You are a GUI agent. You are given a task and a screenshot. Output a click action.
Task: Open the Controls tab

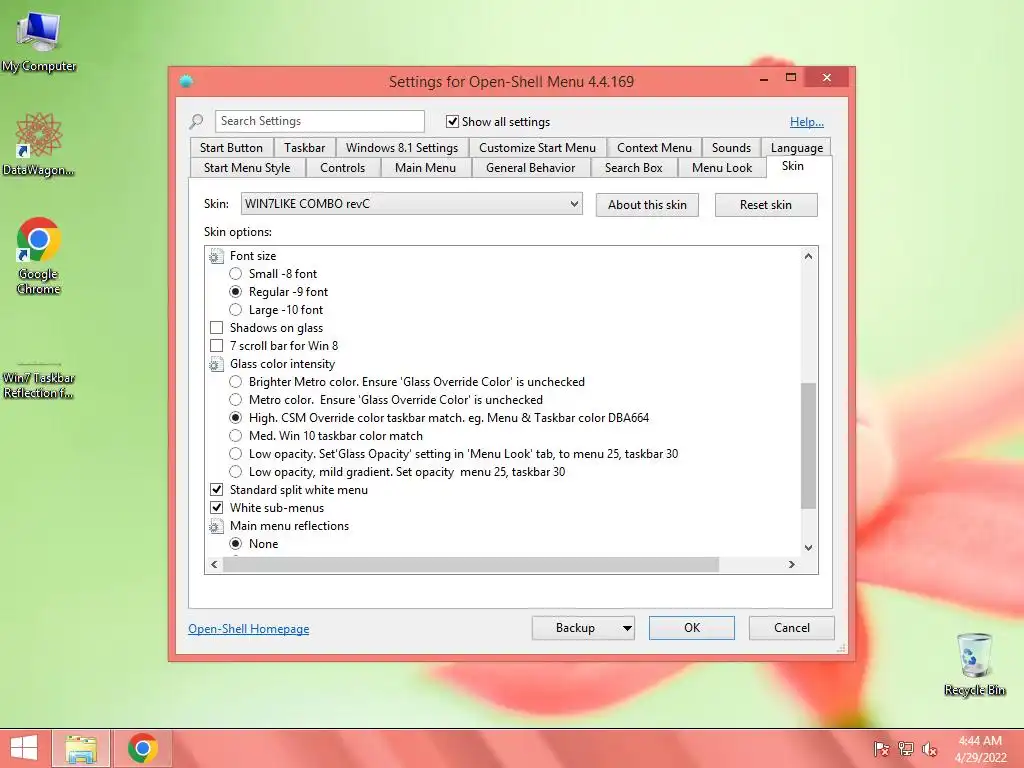[x=342, y=168]
